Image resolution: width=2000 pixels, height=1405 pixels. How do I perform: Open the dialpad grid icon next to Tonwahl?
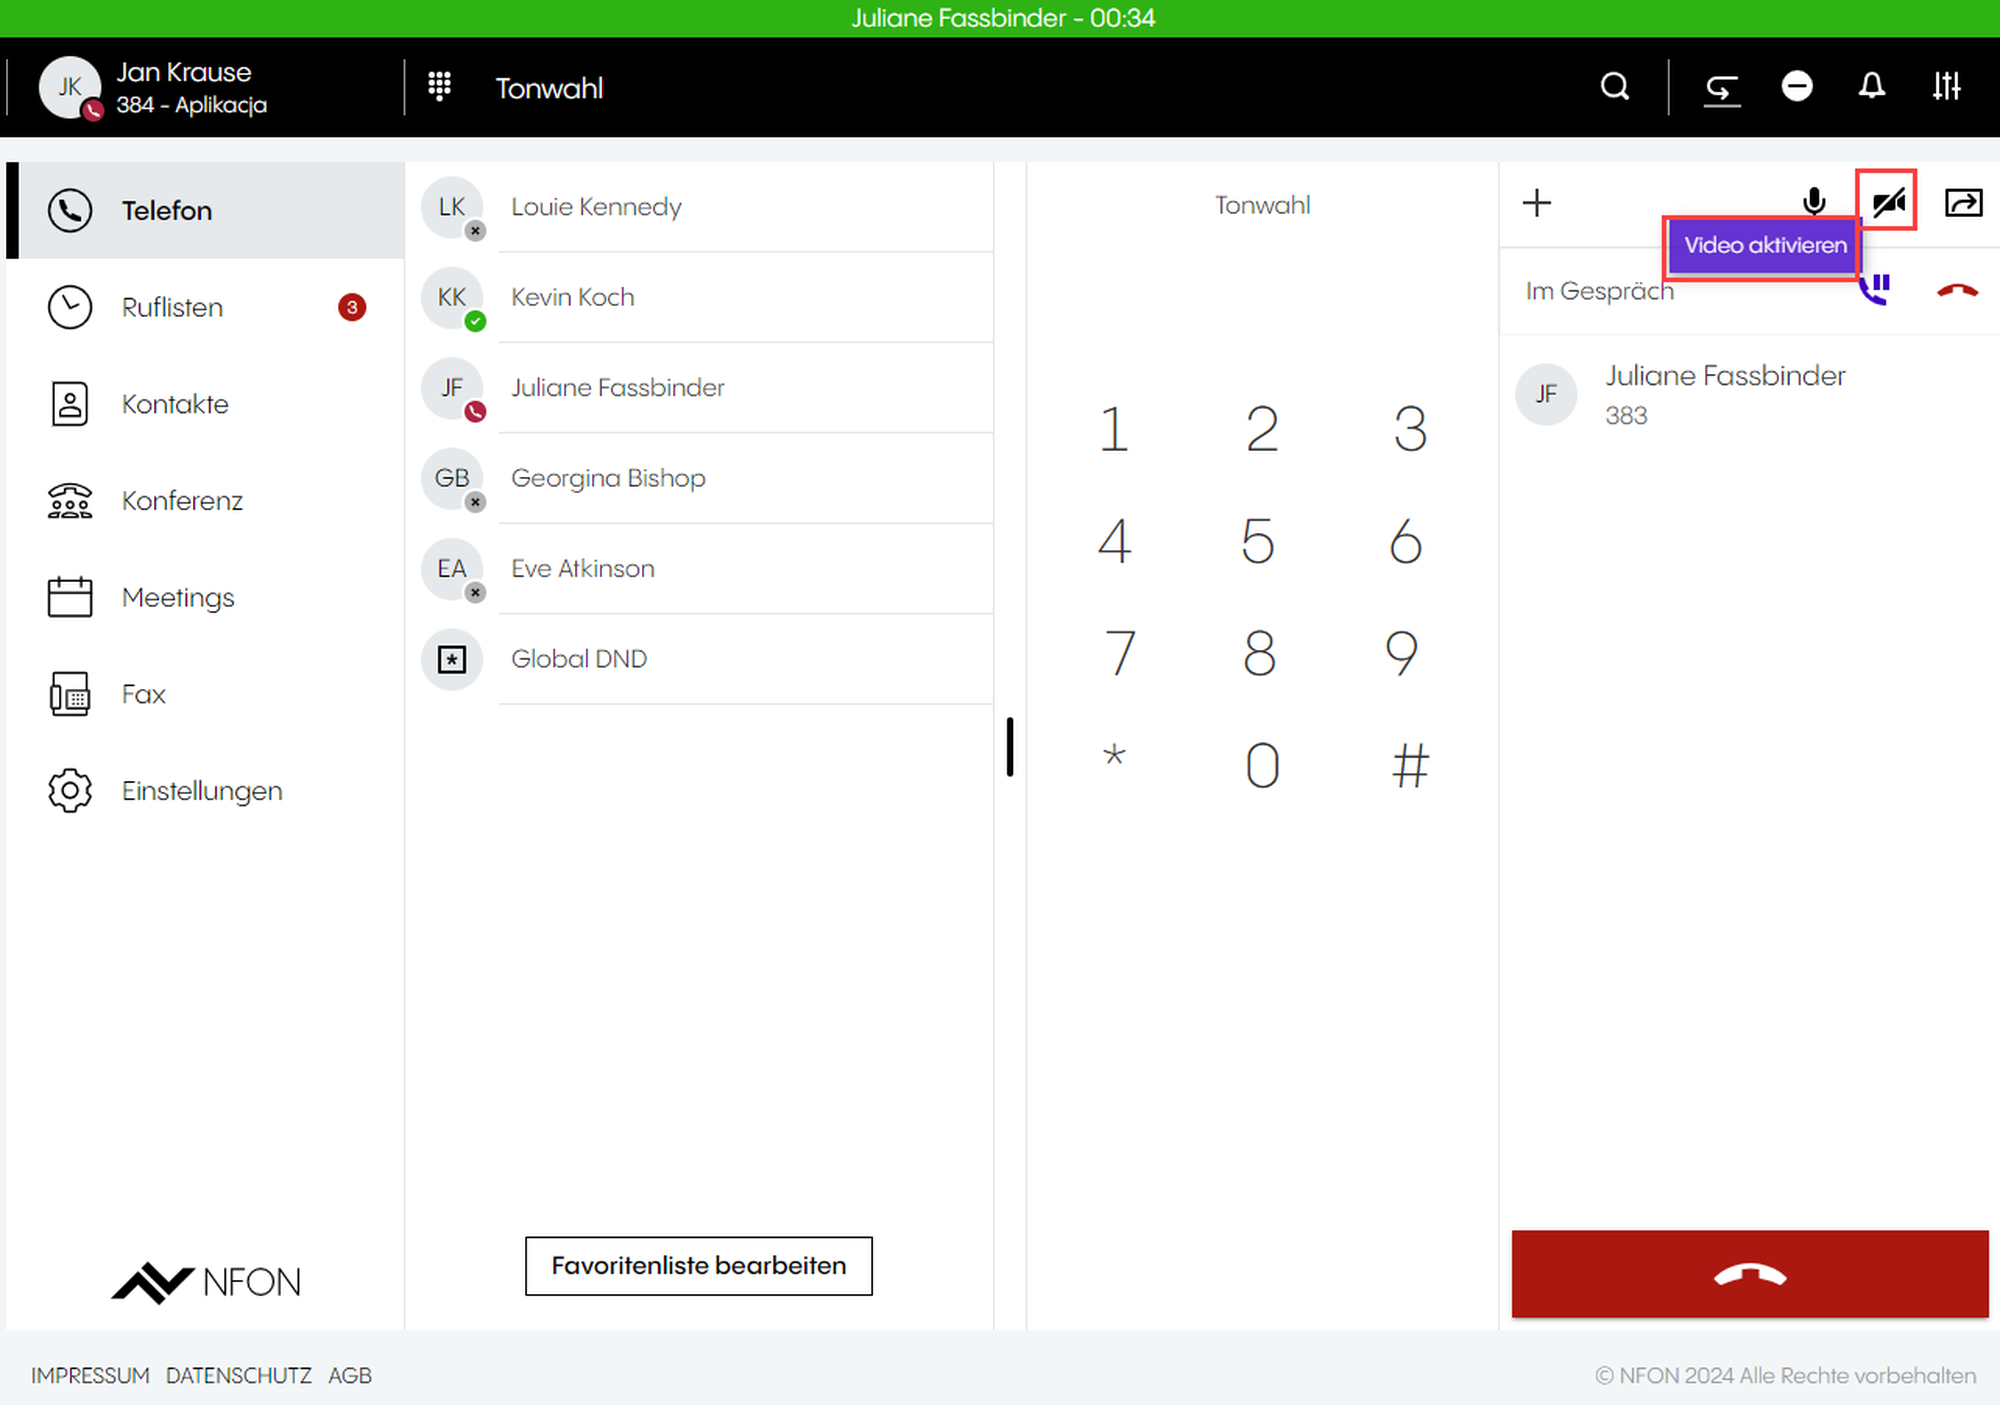point(439,87)
